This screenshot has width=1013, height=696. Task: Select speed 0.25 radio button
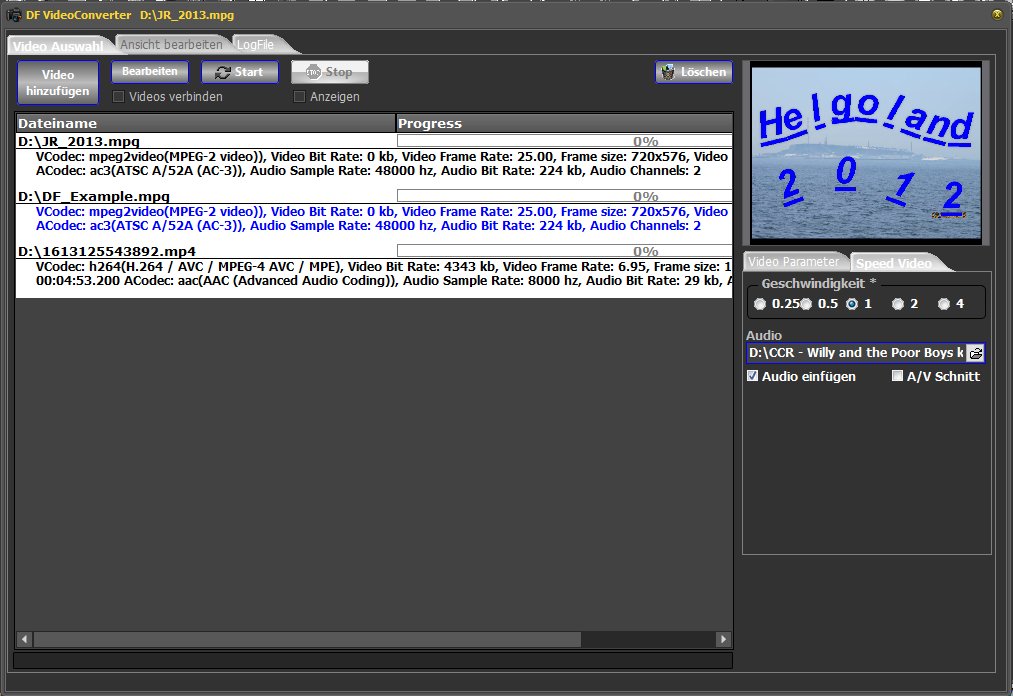(761, 304)
